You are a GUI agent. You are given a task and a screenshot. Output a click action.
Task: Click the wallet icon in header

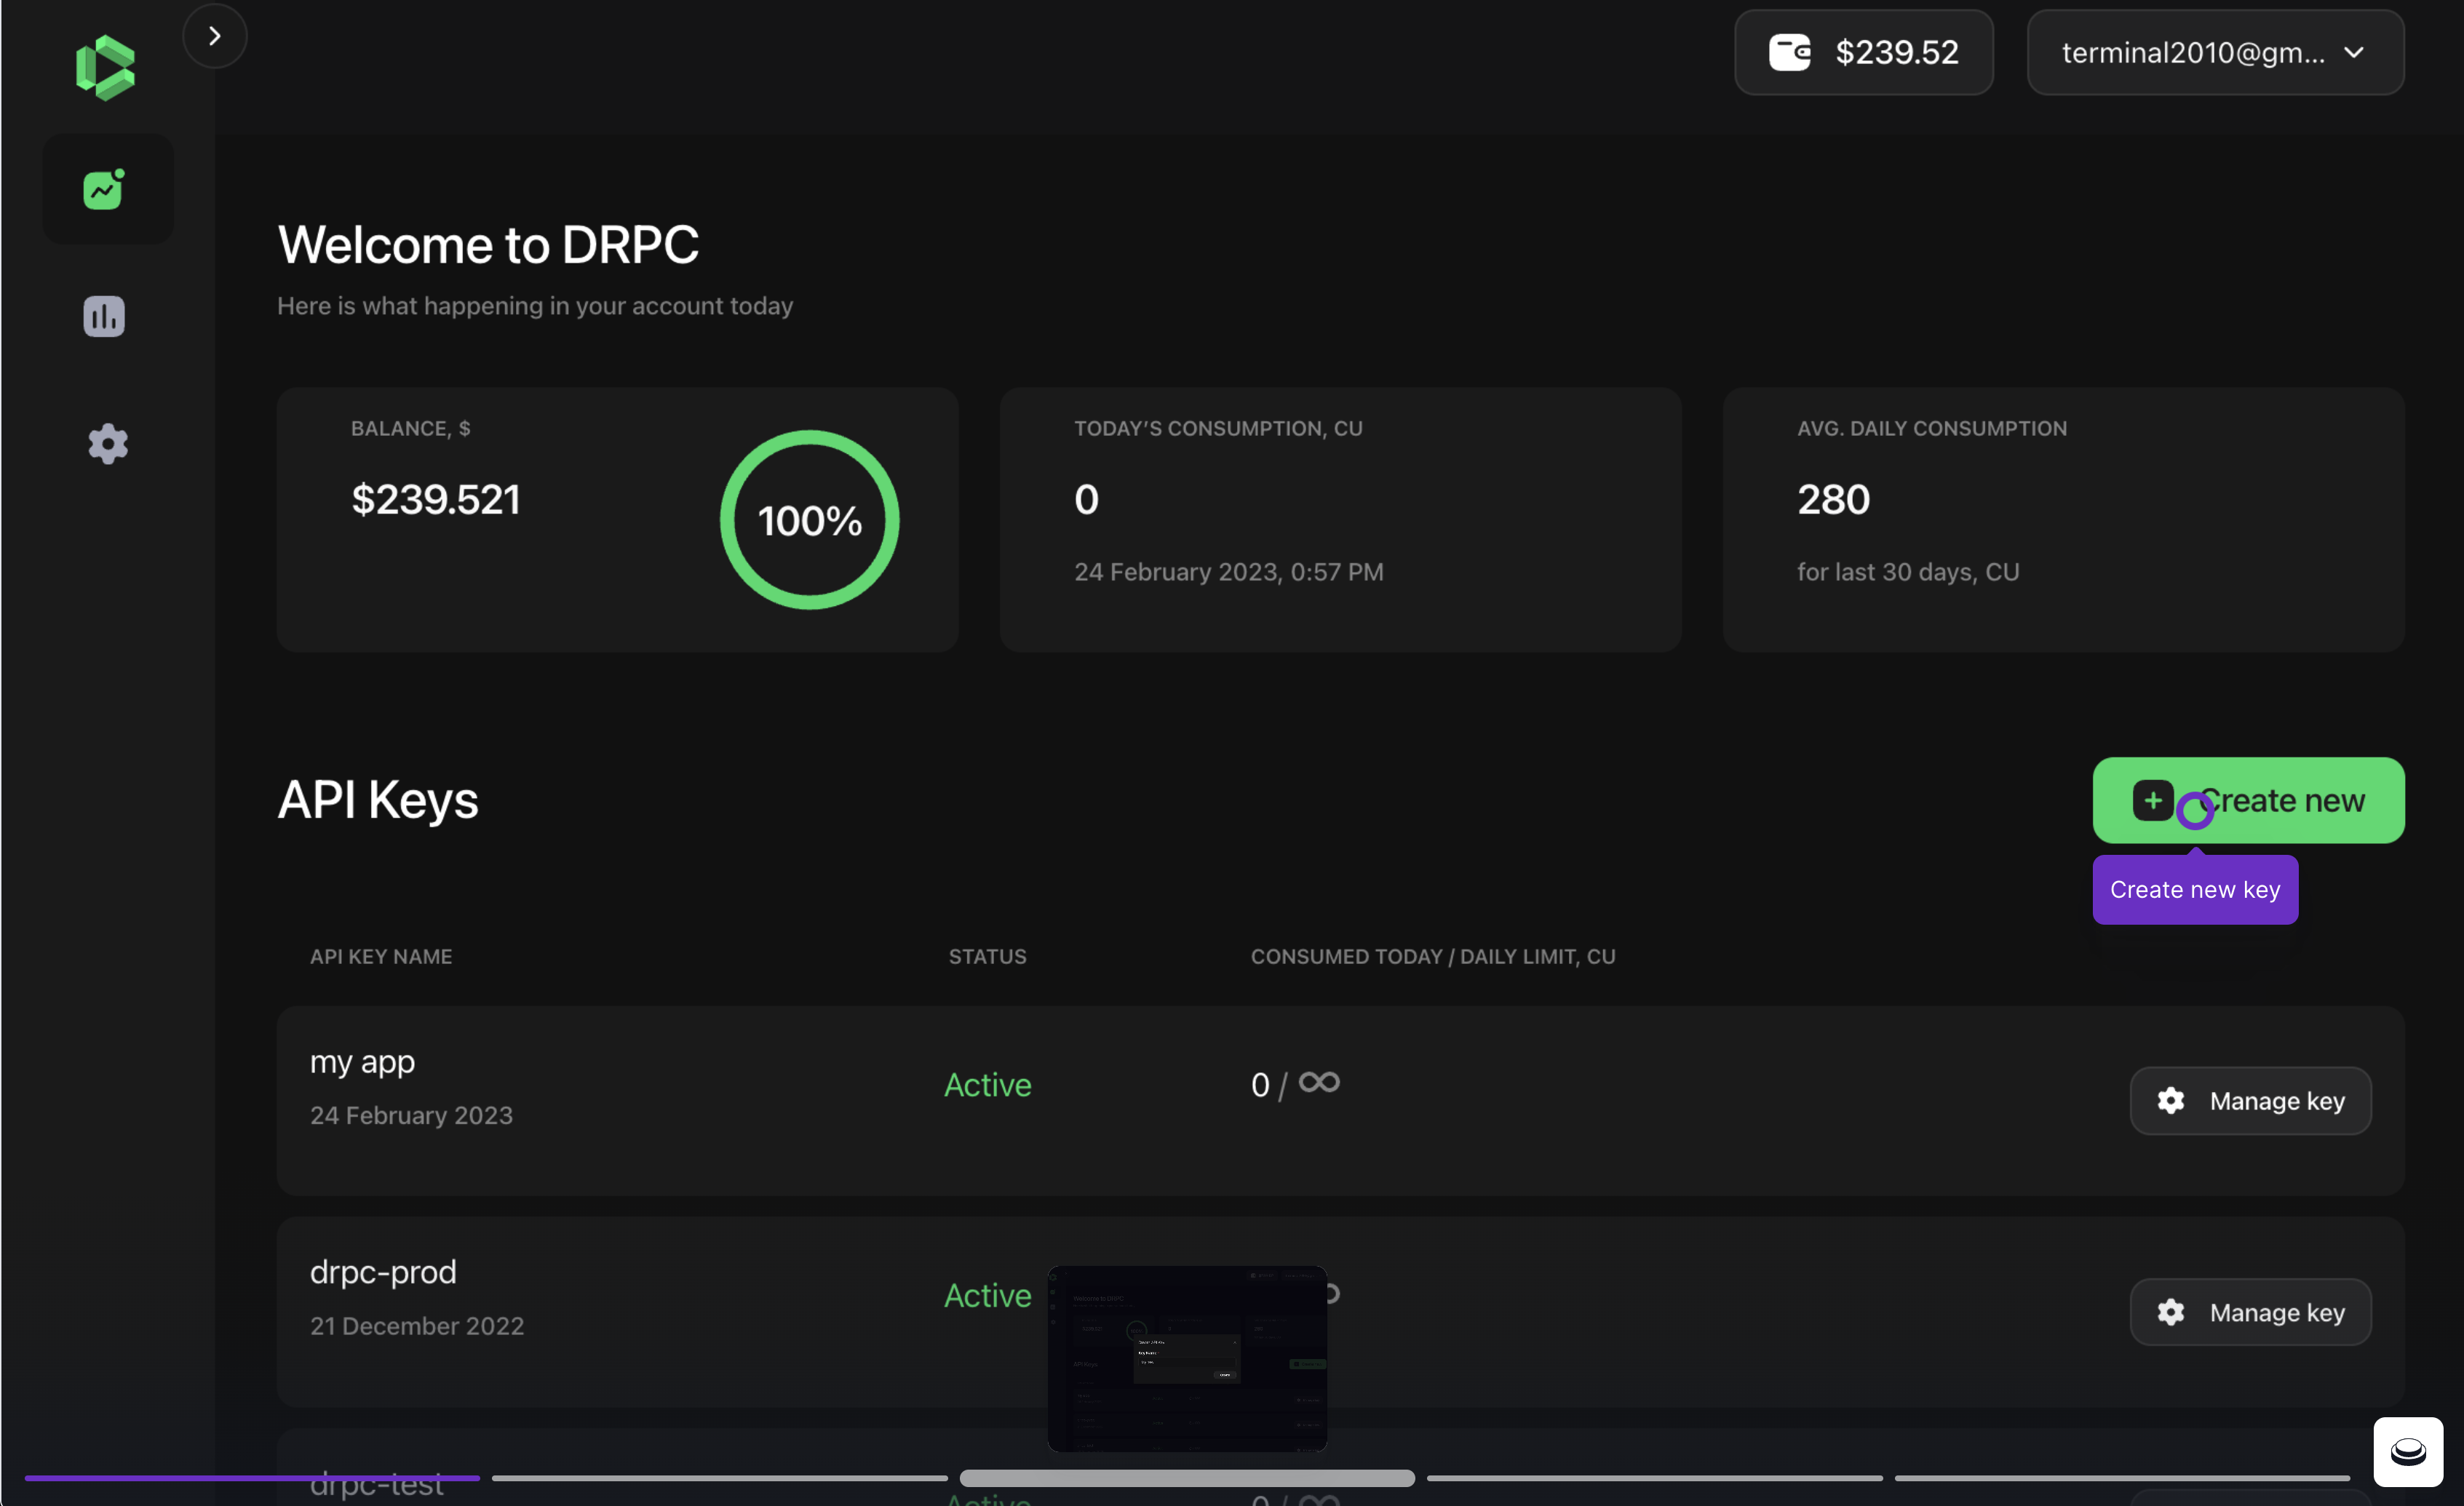tap(1789, 52)
